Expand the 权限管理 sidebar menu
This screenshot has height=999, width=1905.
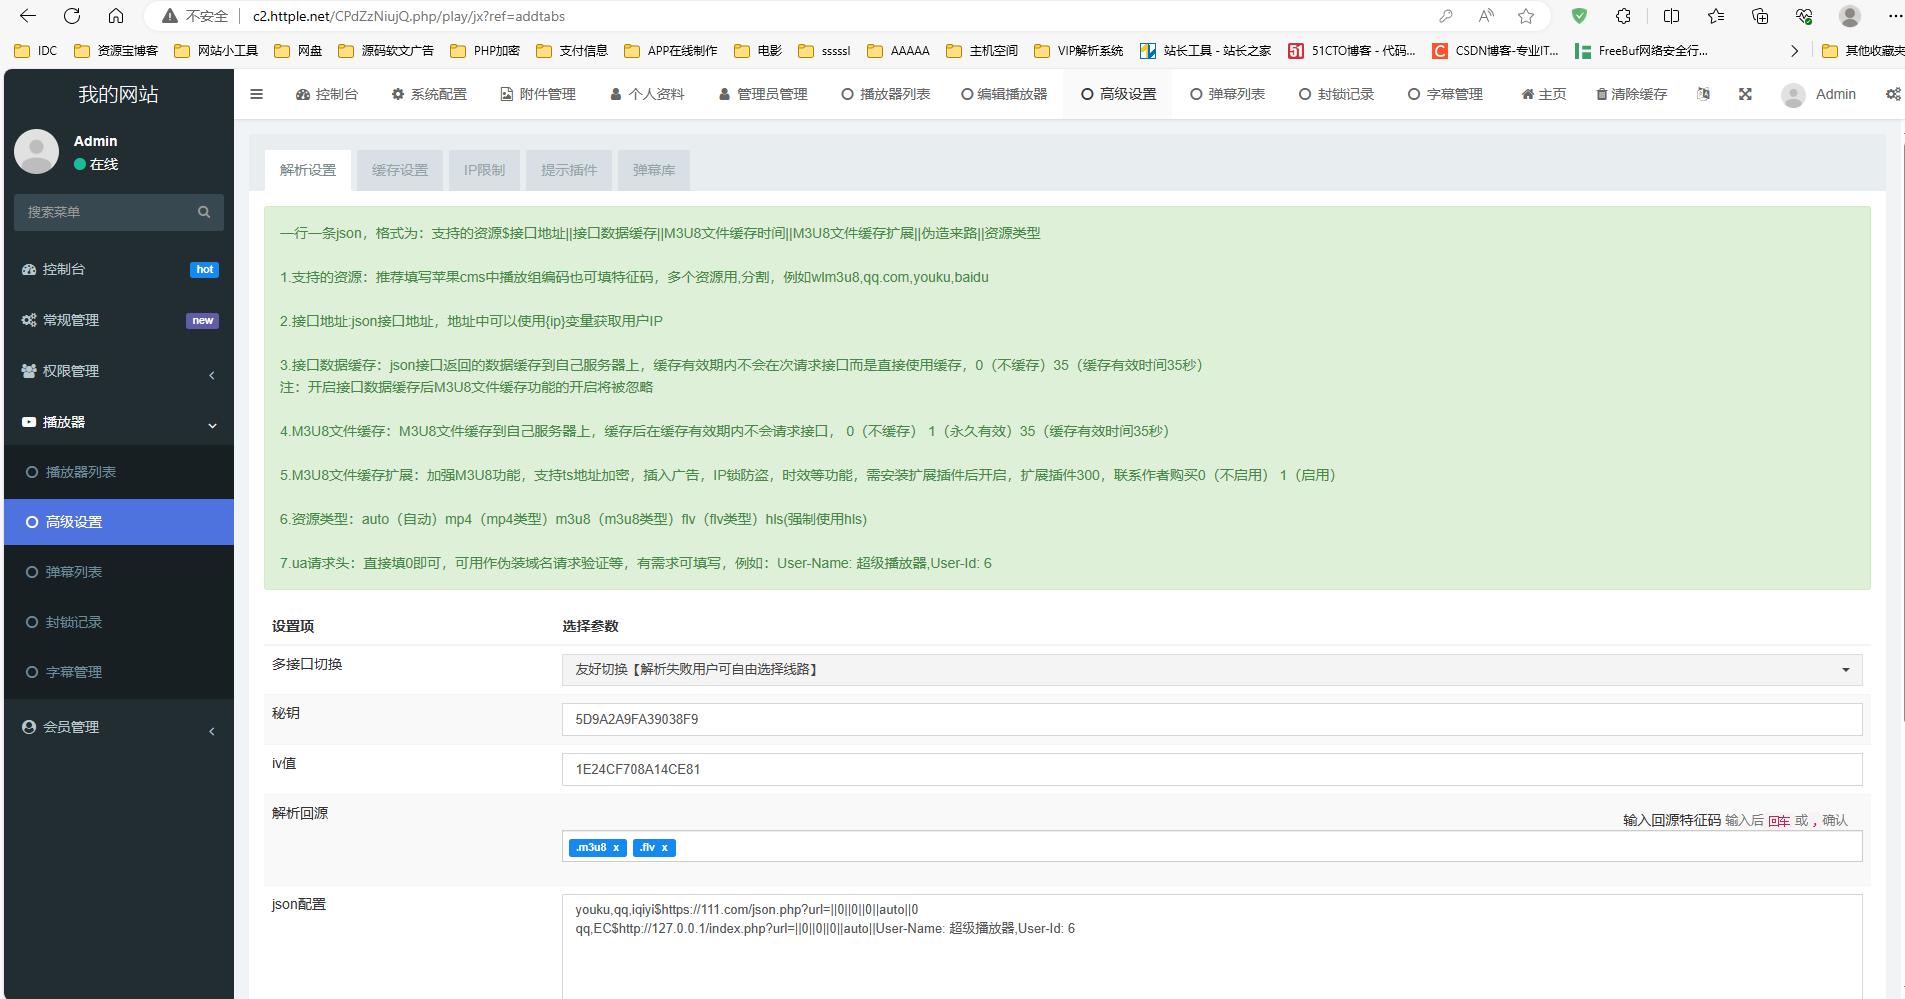(x=119, y=371)
